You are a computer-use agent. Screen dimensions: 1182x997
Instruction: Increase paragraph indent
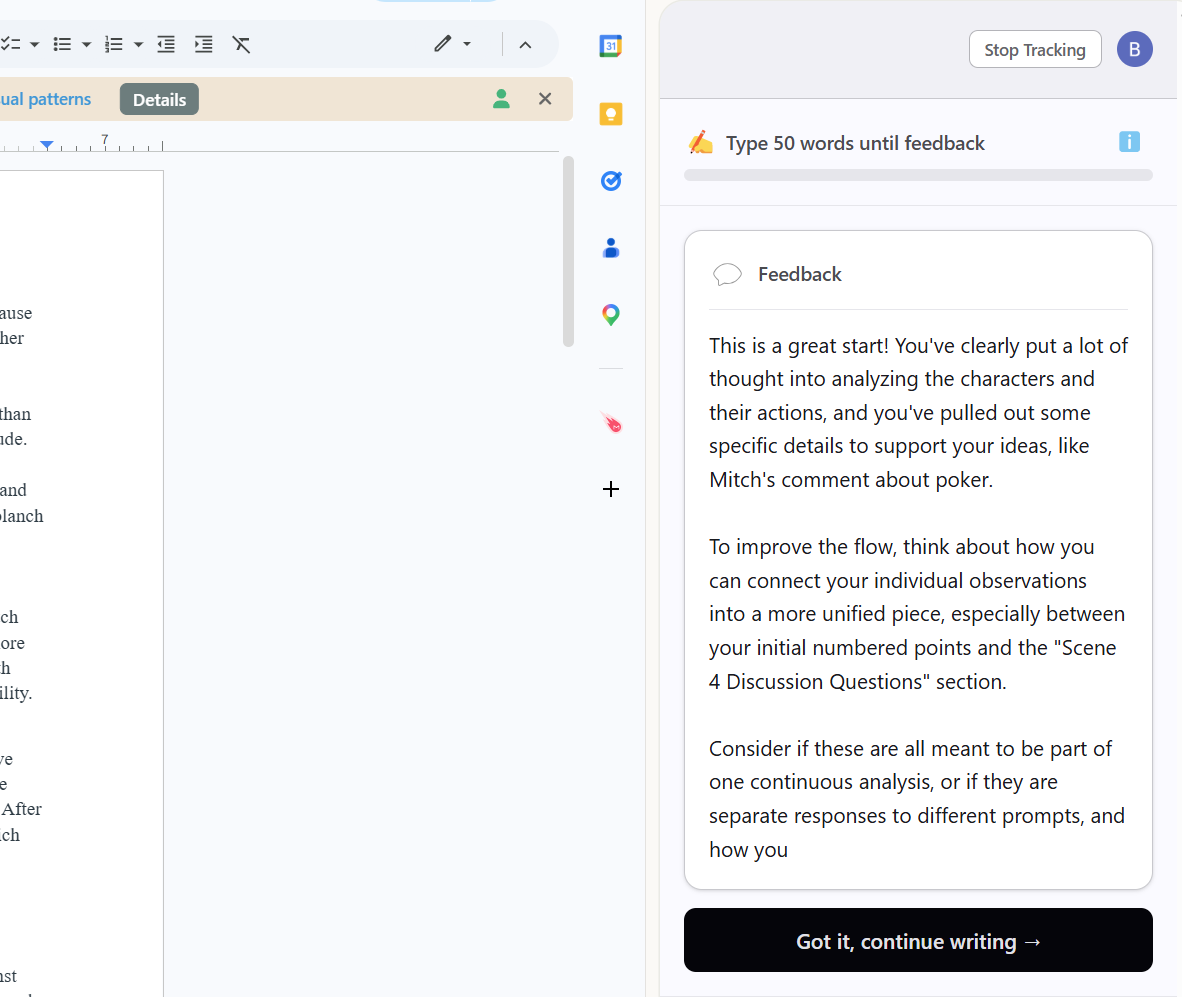[204, 44]
